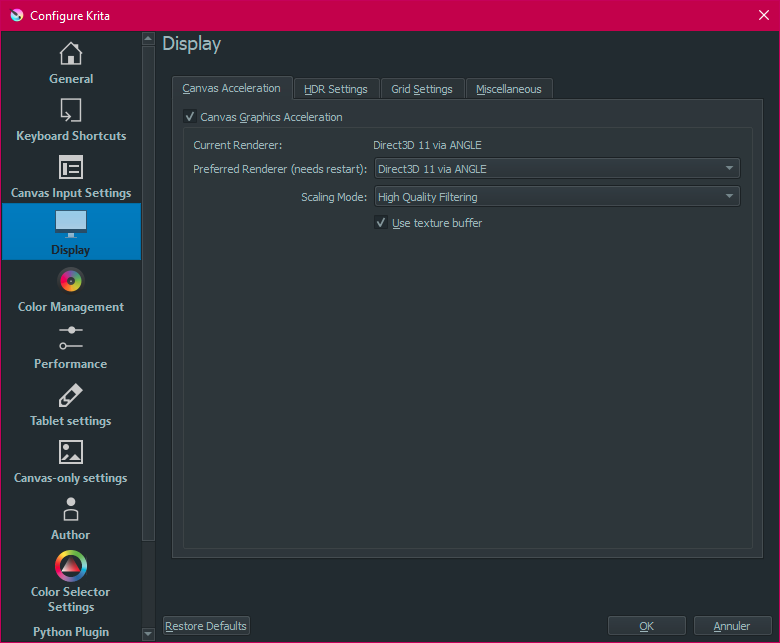Open Color Management color wheel icon
The width and height of the screenshot is (780, 643).
[x=71, y=281]
